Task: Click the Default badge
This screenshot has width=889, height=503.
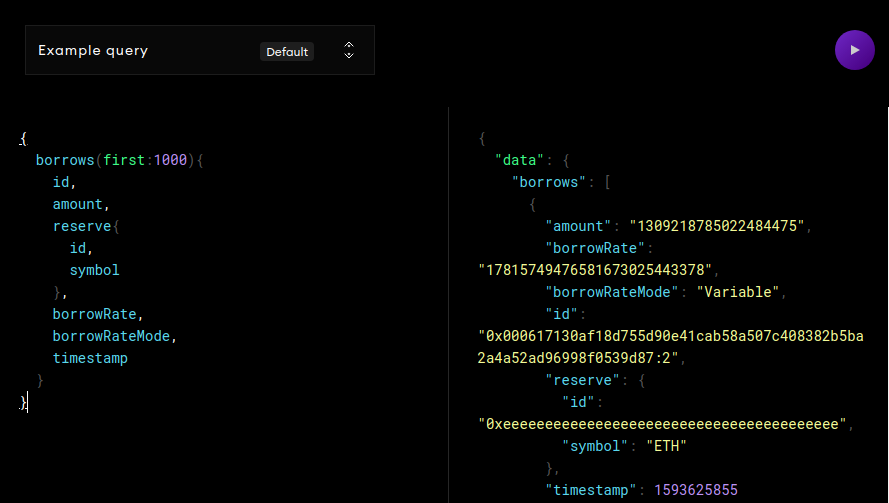Action: [287, 51]
